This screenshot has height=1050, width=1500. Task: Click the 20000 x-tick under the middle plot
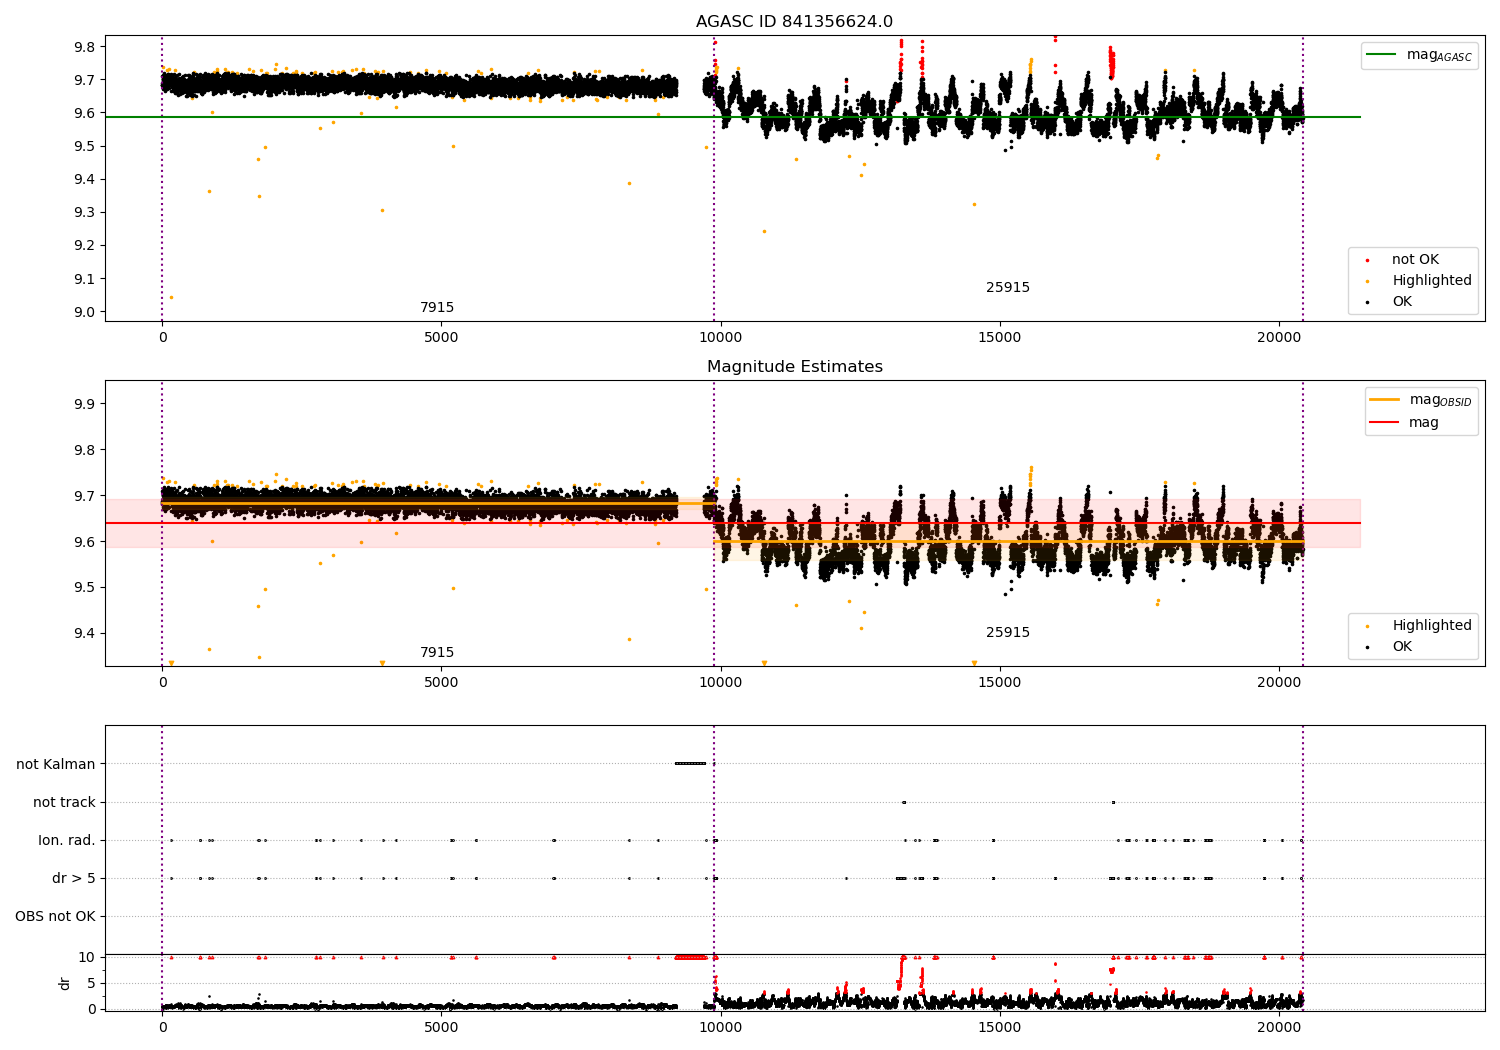pos(1279,683)
